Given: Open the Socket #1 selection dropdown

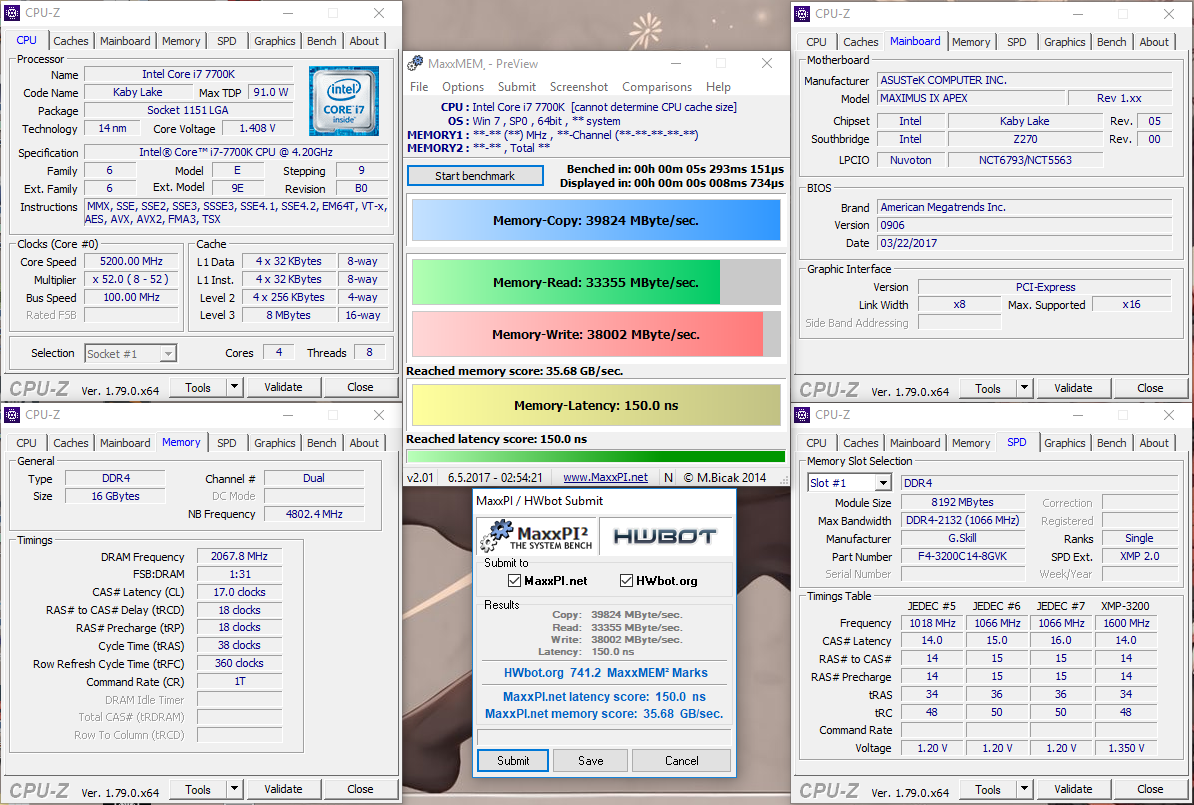Looking at the screenshot, I should (168, 353).
